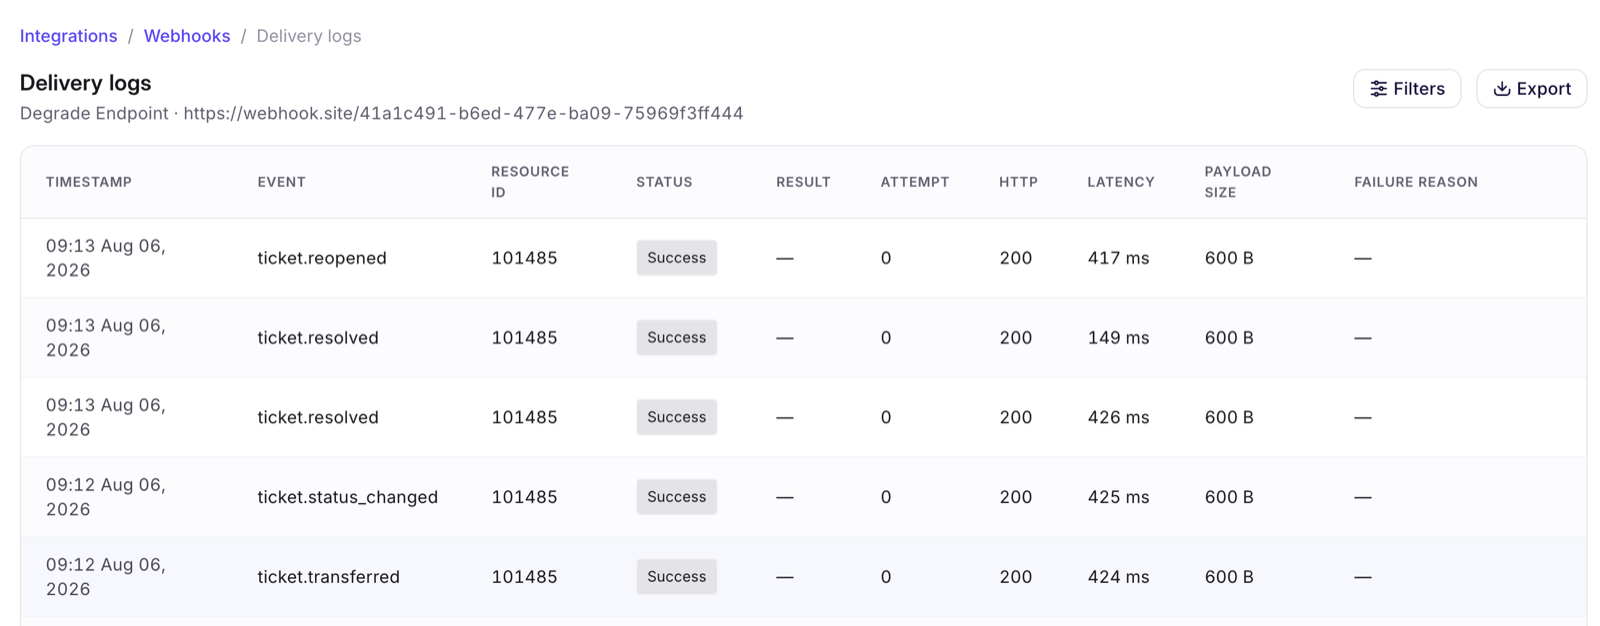The width and height of the screenshot is (1600, 626).
Task: Click the Success badge for ticket.transferred
Action: tap(677, 577)
